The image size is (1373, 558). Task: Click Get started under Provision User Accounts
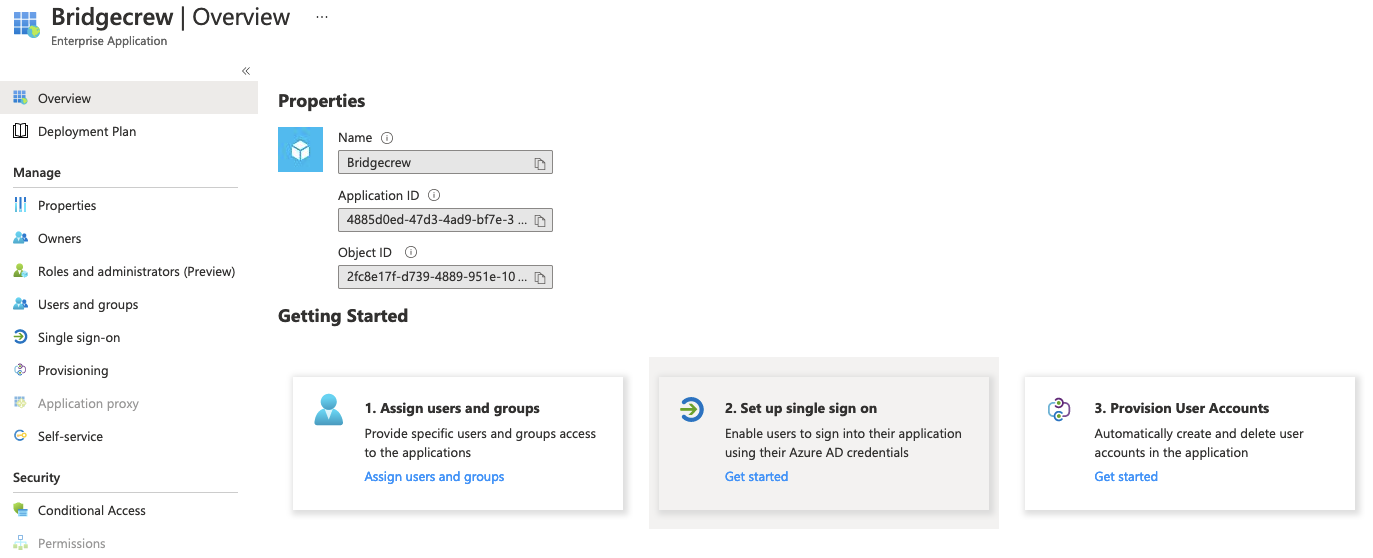pyautogui.click(x=1126, y=477)
